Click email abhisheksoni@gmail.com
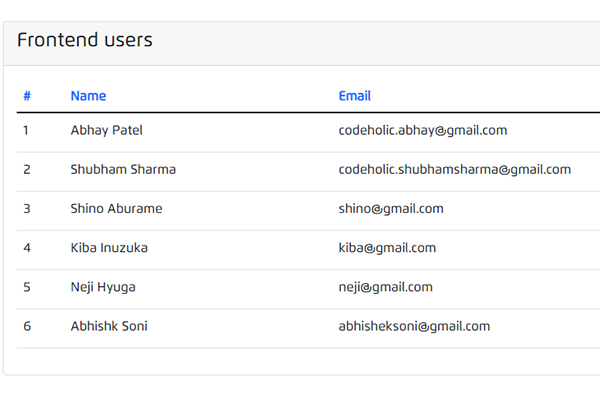This screenshot has width=600, height=400. pyautogui.click(x=414, y=326)
